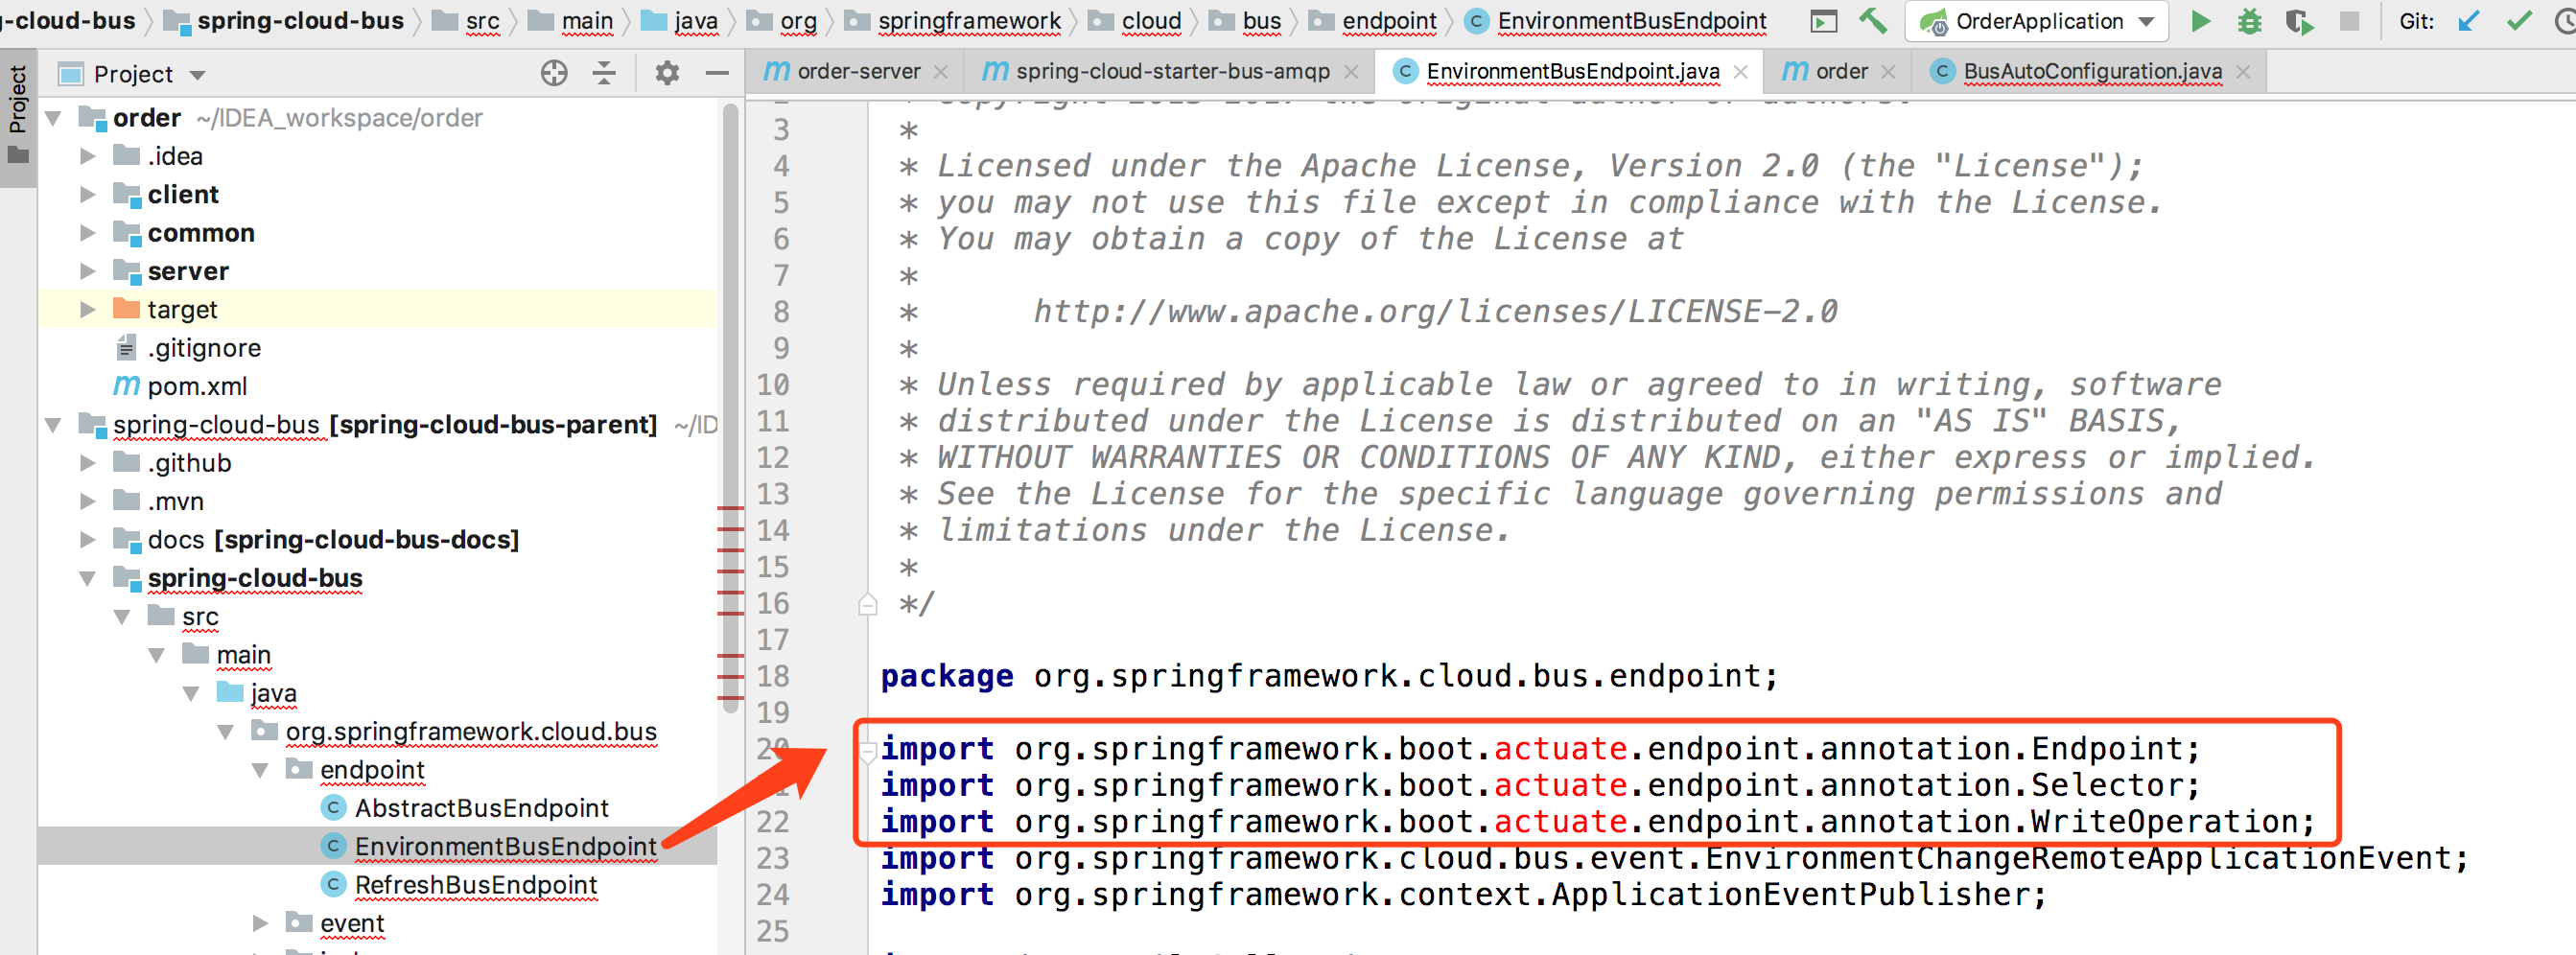This screenshot has height=955, width=2576.
Task: Expand the .idea folder
Action: [88, 156]
